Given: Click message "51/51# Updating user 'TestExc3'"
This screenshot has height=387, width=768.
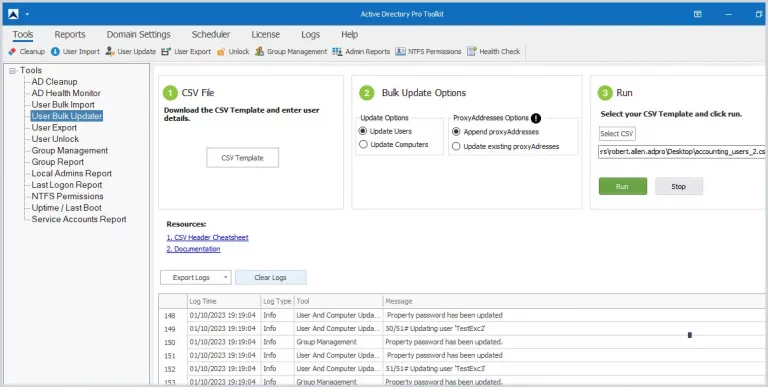Looking at the screenshot, I should 435,368.
